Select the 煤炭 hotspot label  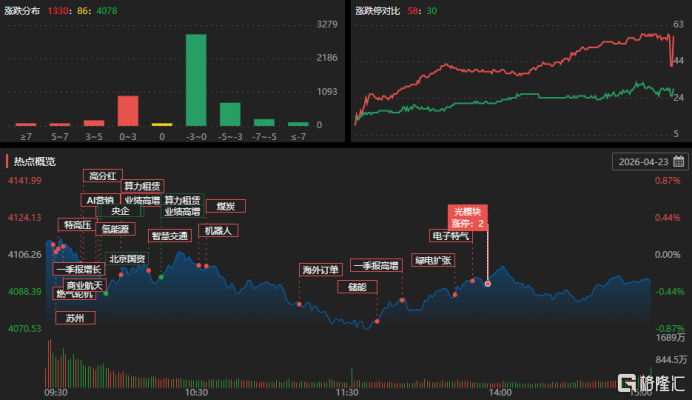pos(226,206)
